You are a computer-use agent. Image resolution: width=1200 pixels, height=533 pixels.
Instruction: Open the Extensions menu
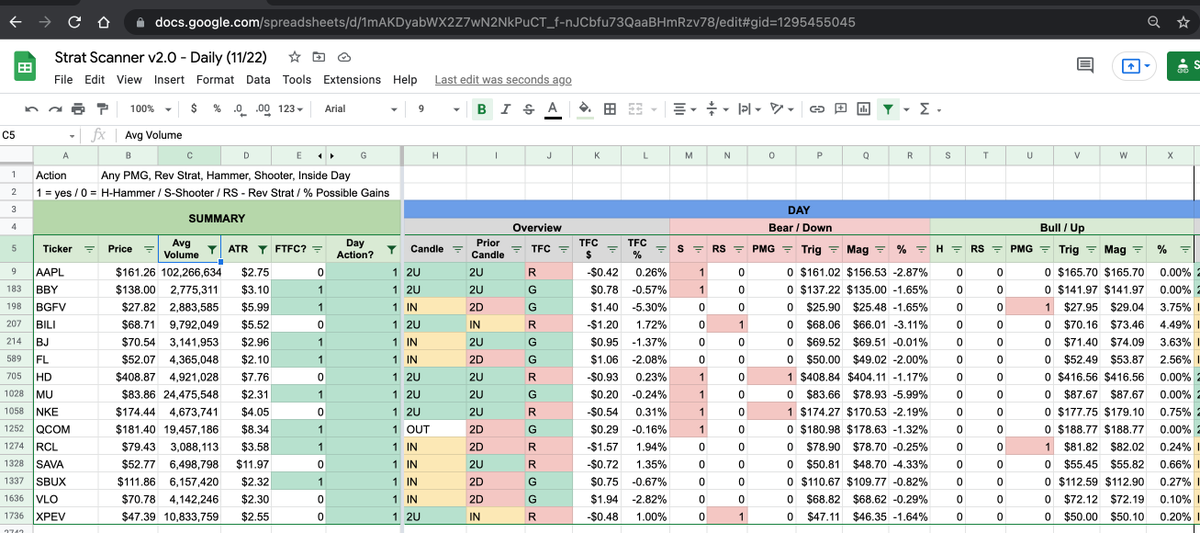352,80
